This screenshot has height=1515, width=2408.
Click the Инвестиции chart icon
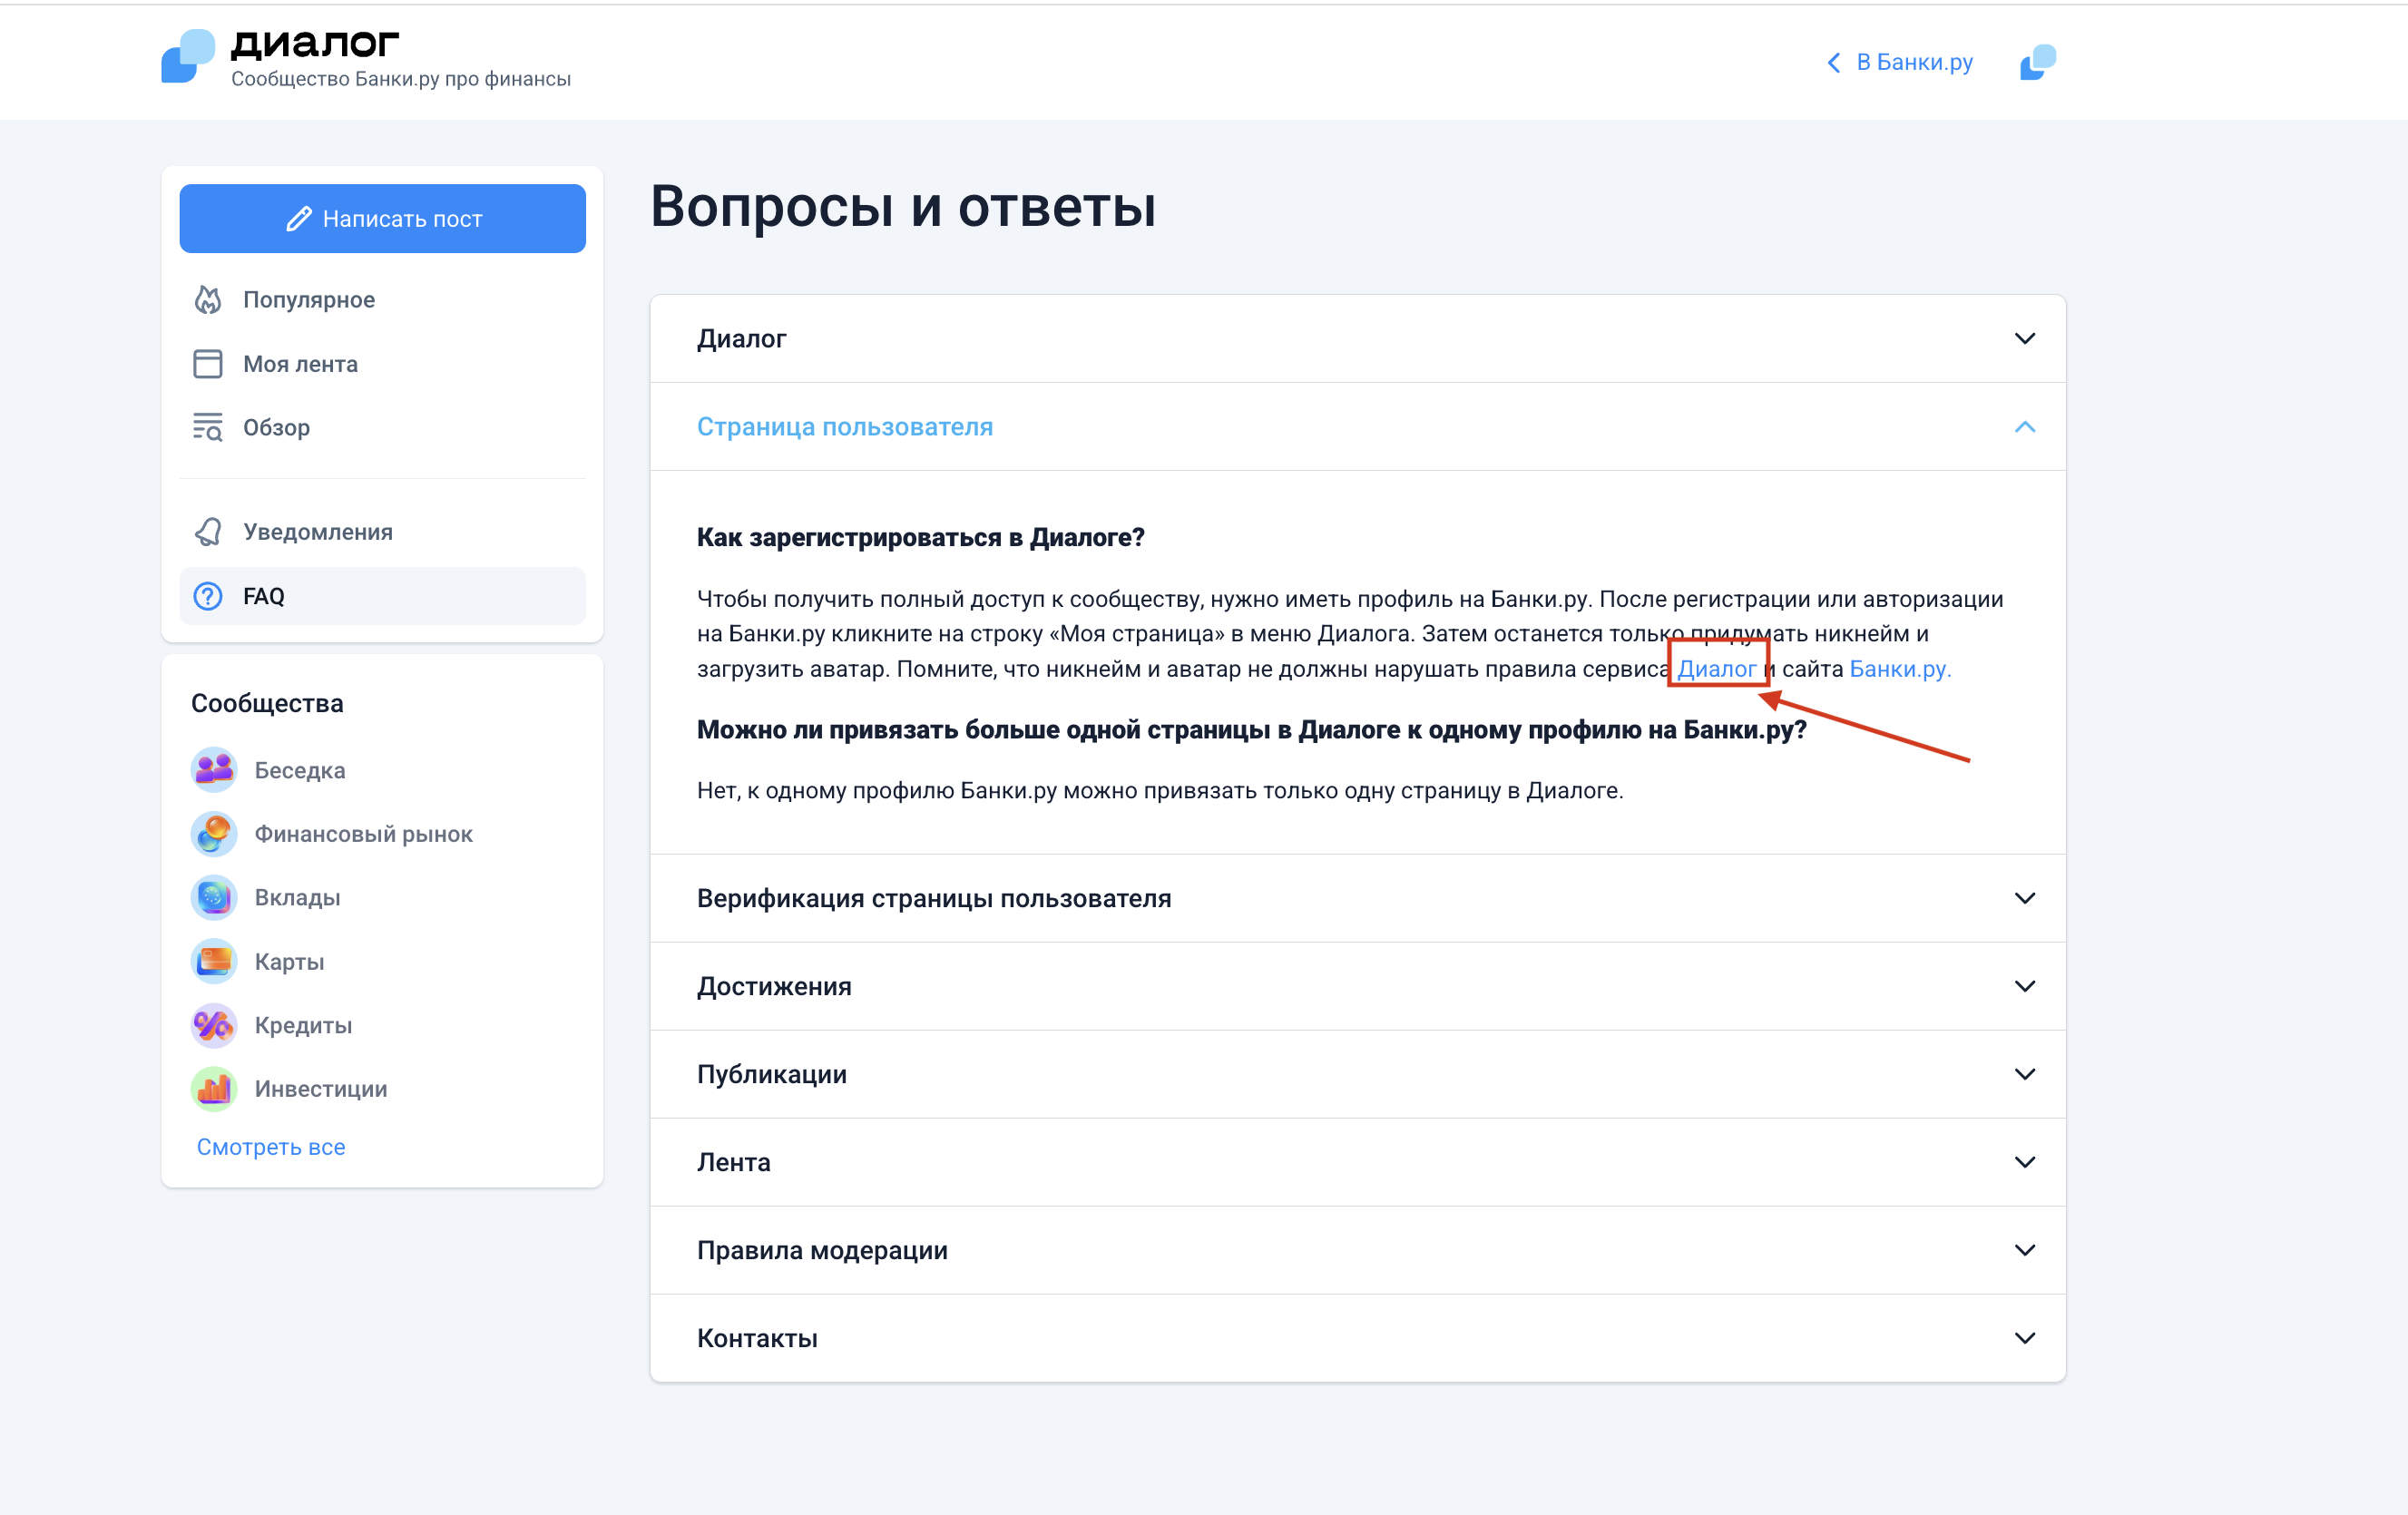pyautogui.click(x=214, y=1089)
